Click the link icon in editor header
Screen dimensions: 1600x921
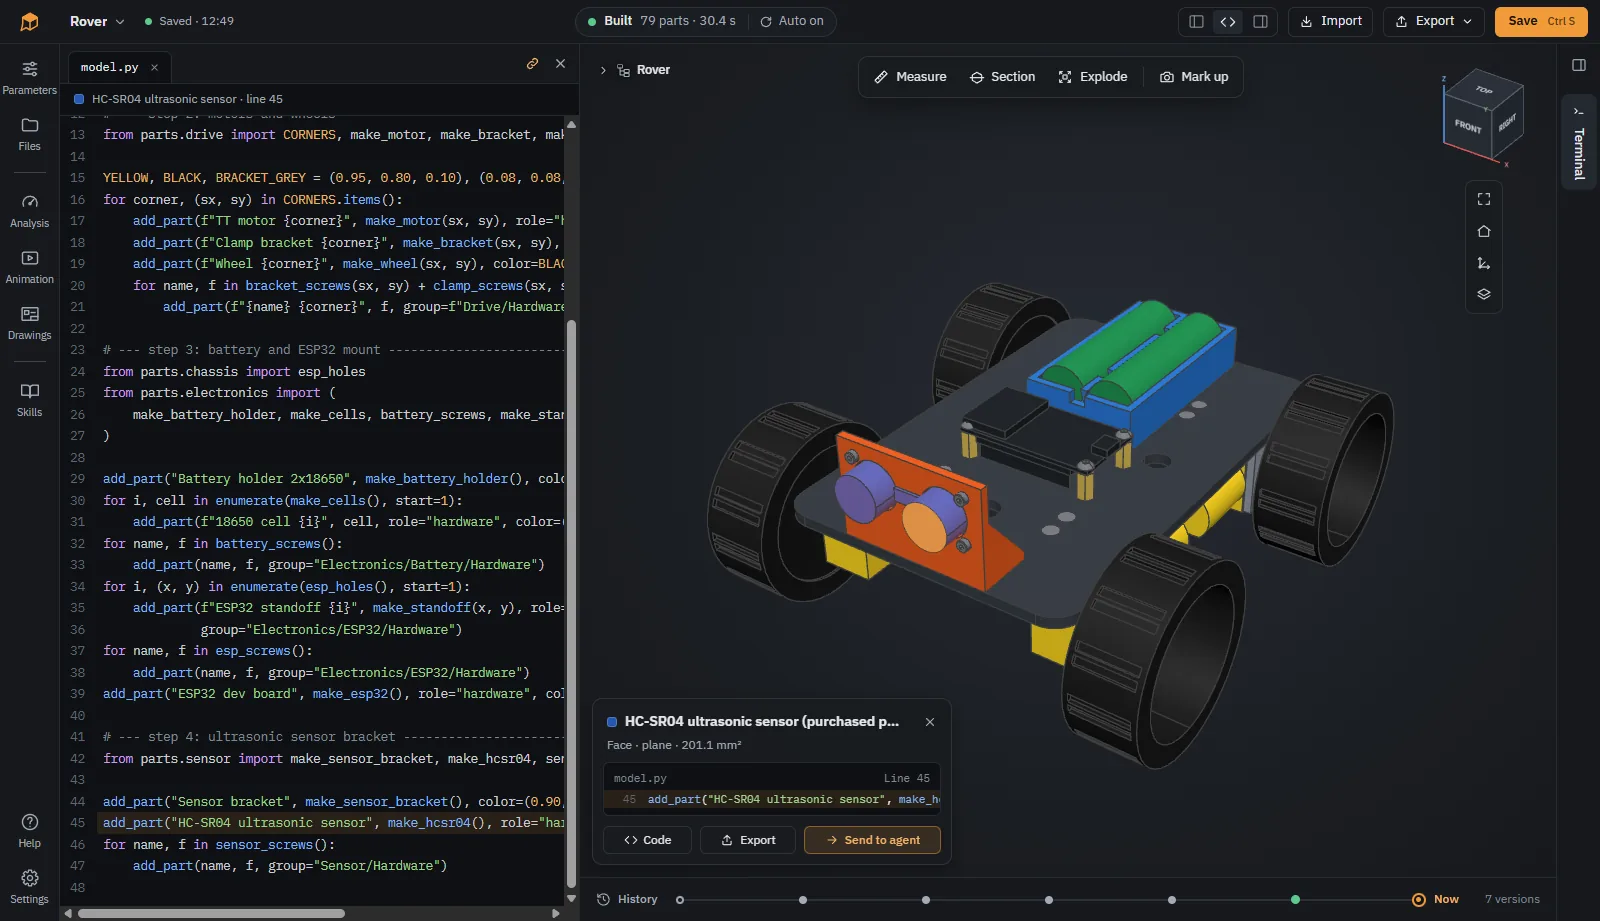click(x=532, y=63)
